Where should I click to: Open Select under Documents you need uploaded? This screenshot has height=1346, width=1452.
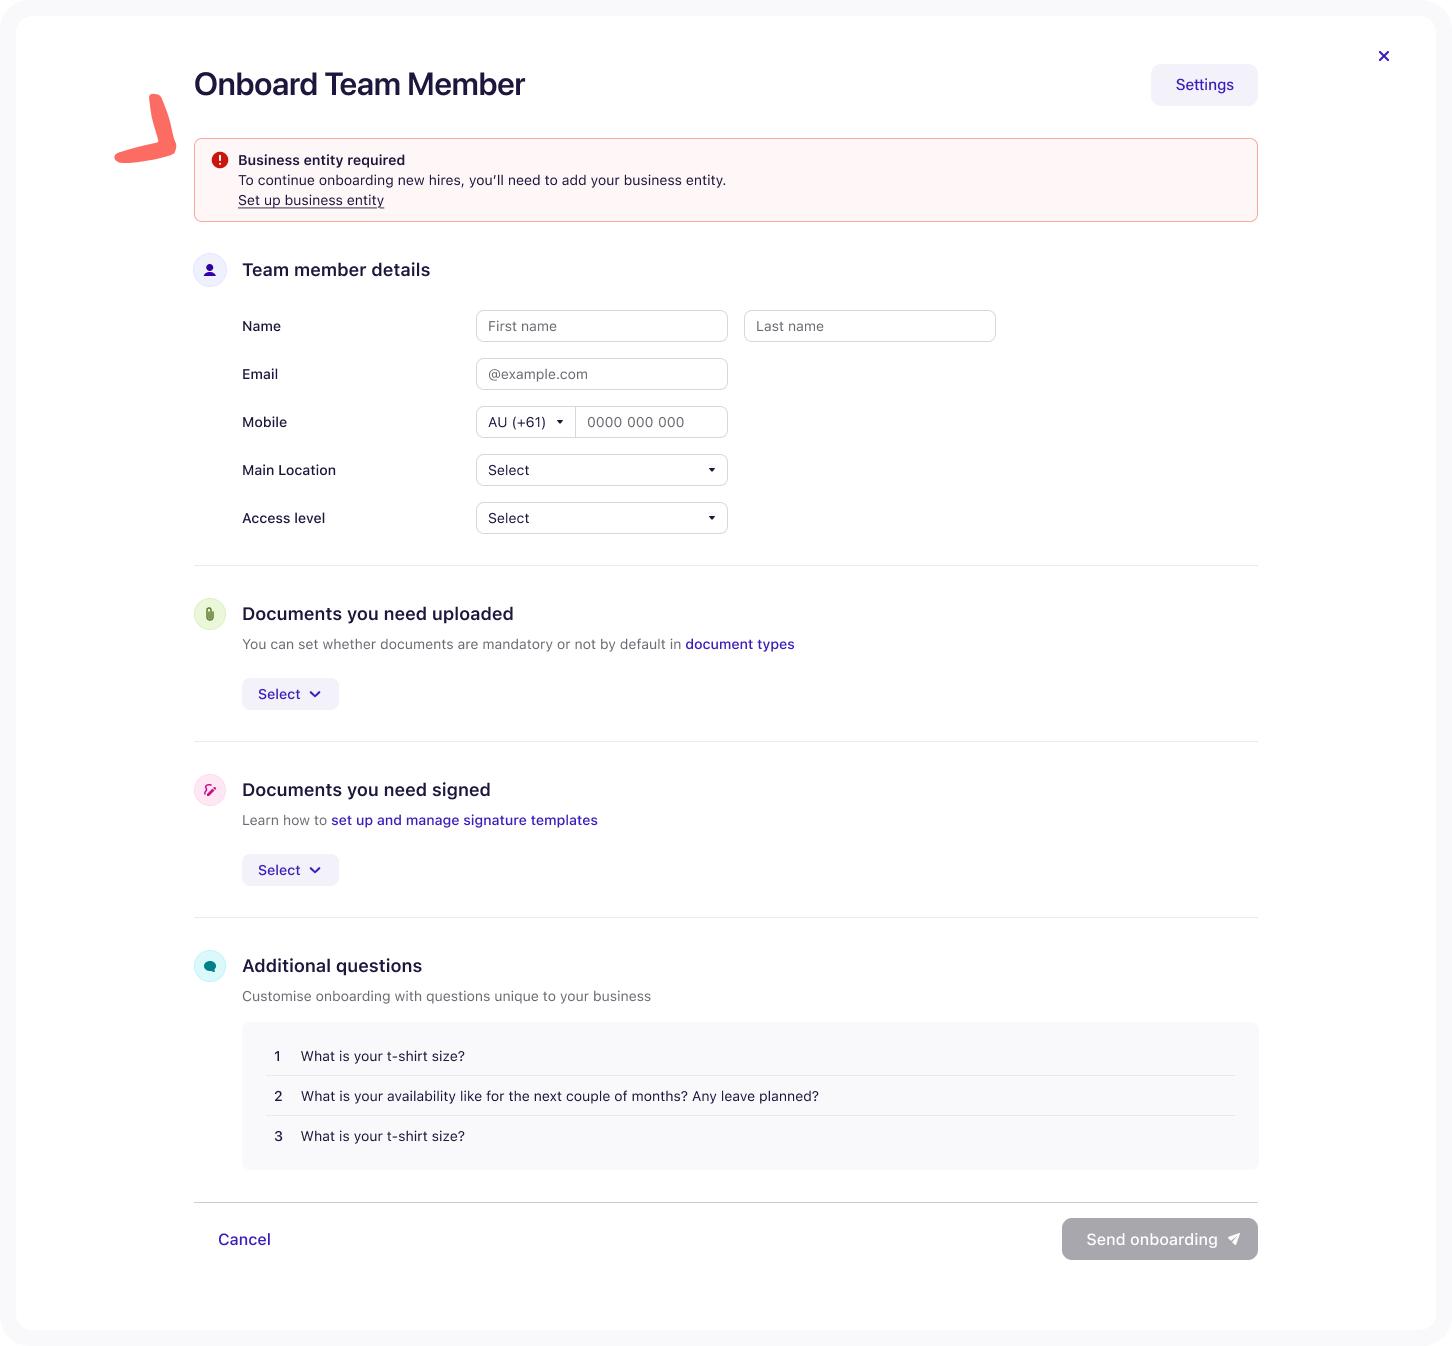290,694
